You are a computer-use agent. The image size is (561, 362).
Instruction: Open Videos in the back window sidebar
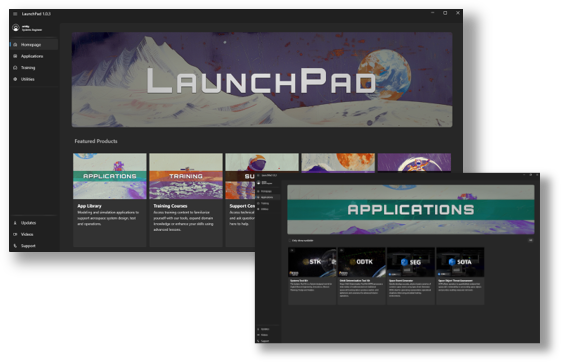tap(34, 234)
